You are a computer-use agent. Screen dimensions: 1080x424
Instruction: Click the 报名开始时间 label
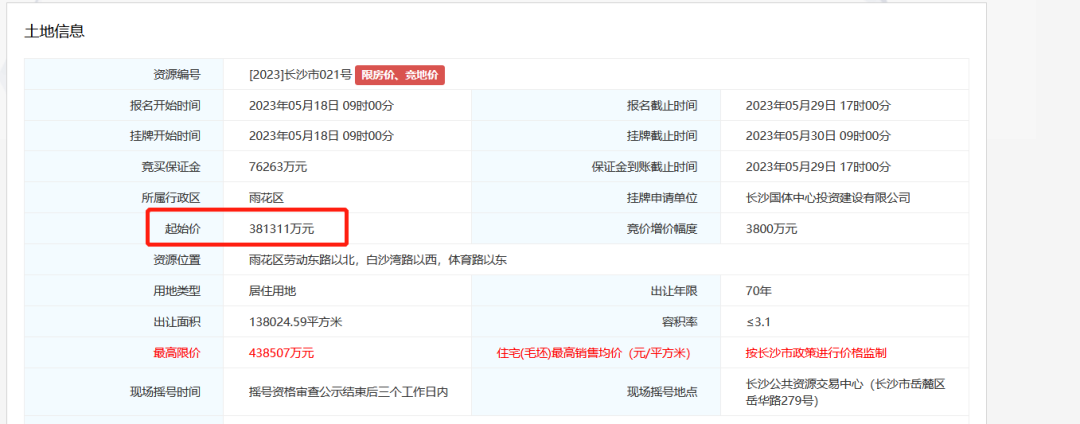pyautogui.click(x=165, y=106)
